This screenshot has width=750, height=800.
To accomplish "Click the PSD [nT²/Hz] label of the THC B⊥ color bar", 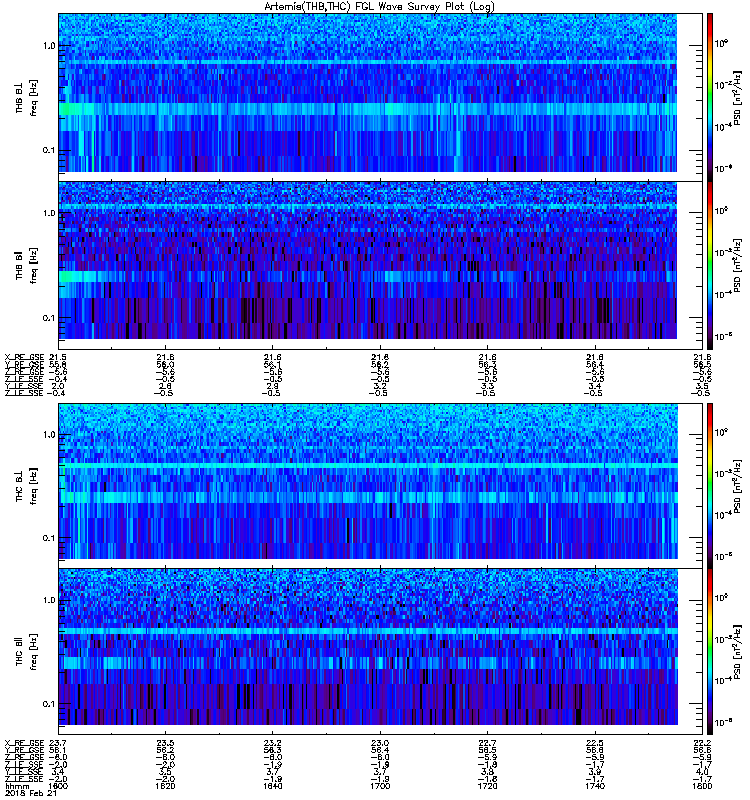I will coord(737,487).
